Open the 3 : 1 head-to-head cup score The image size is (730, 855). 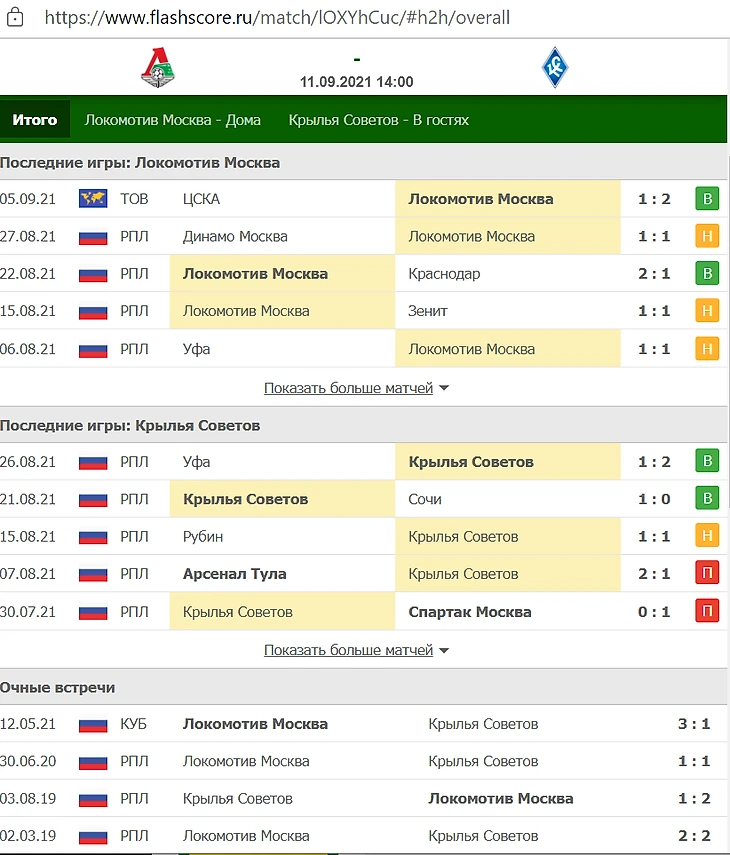(694, 724)
